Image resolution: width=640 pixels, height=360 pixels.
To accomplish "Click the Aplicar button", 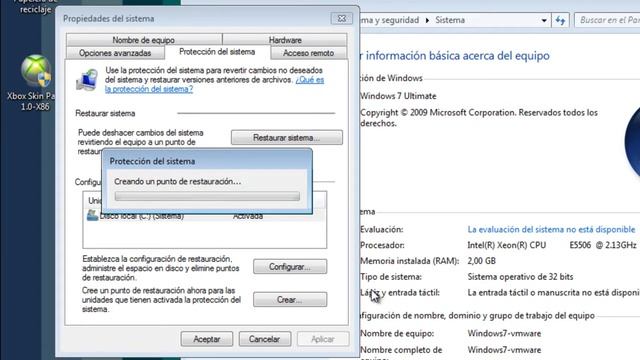I will pos(323,339).
